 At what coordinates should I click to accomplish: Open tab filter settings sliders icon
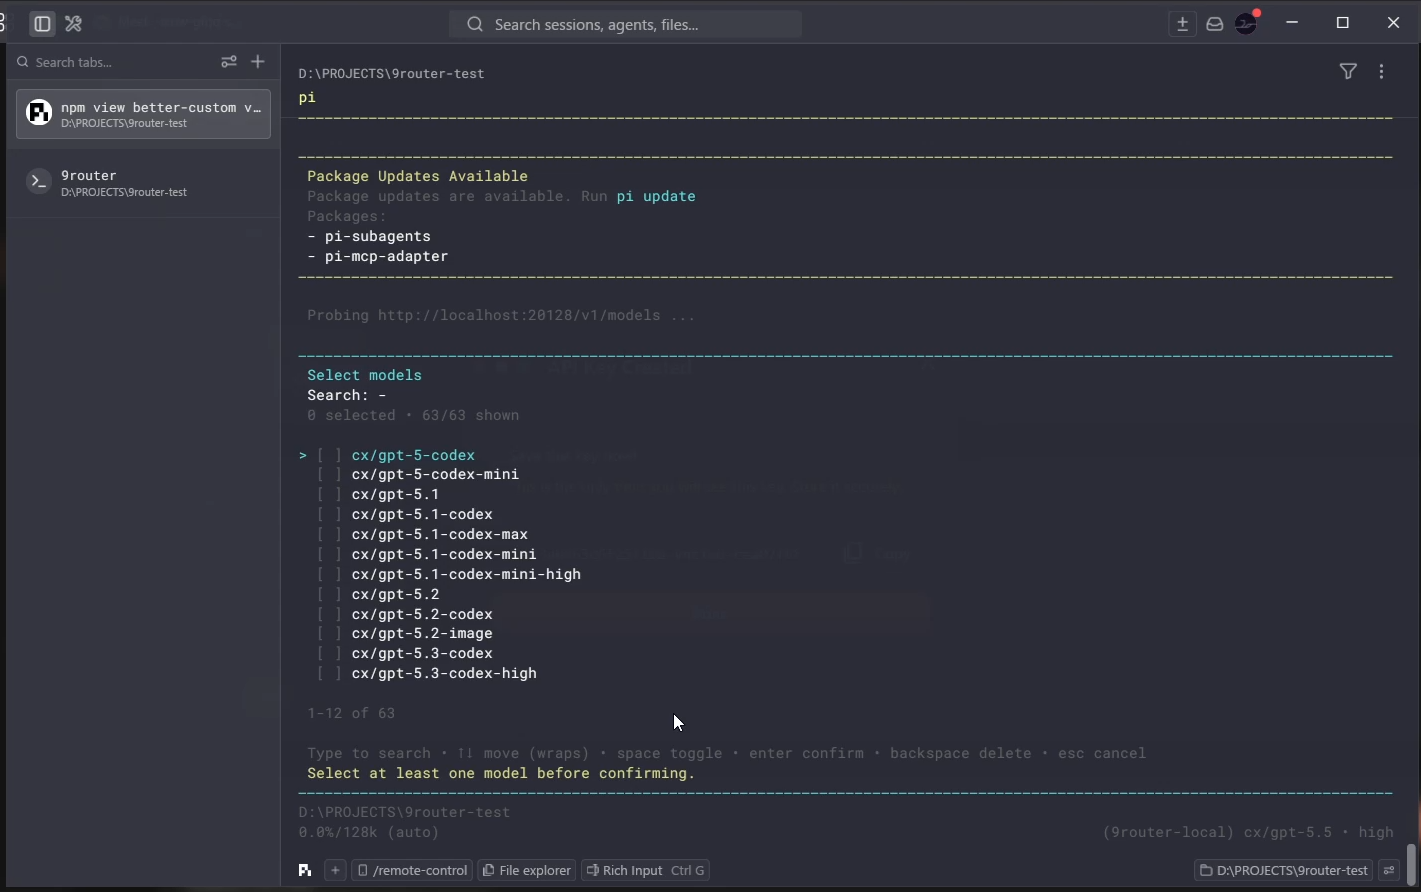(x=229, y=62)
